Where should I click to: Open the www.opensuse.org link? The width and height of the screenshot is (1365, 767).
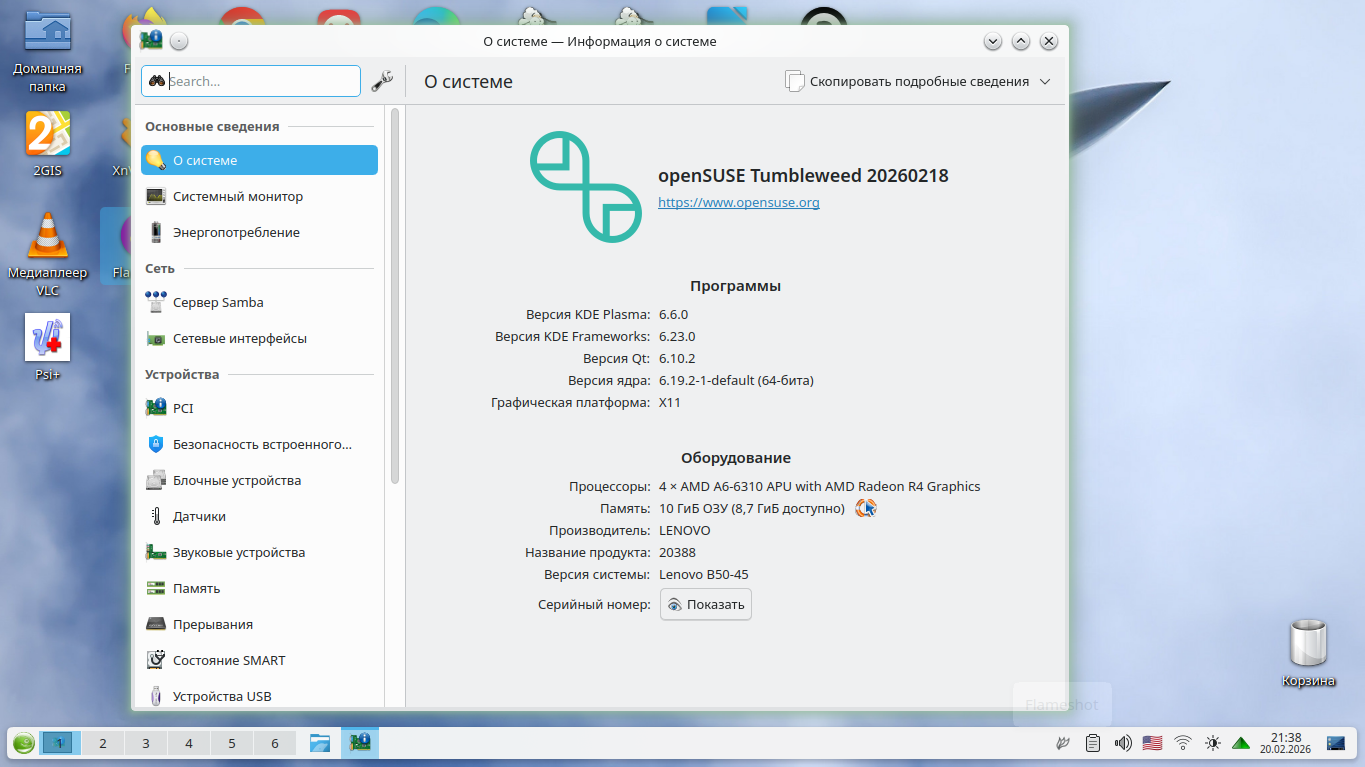[738, 202]
